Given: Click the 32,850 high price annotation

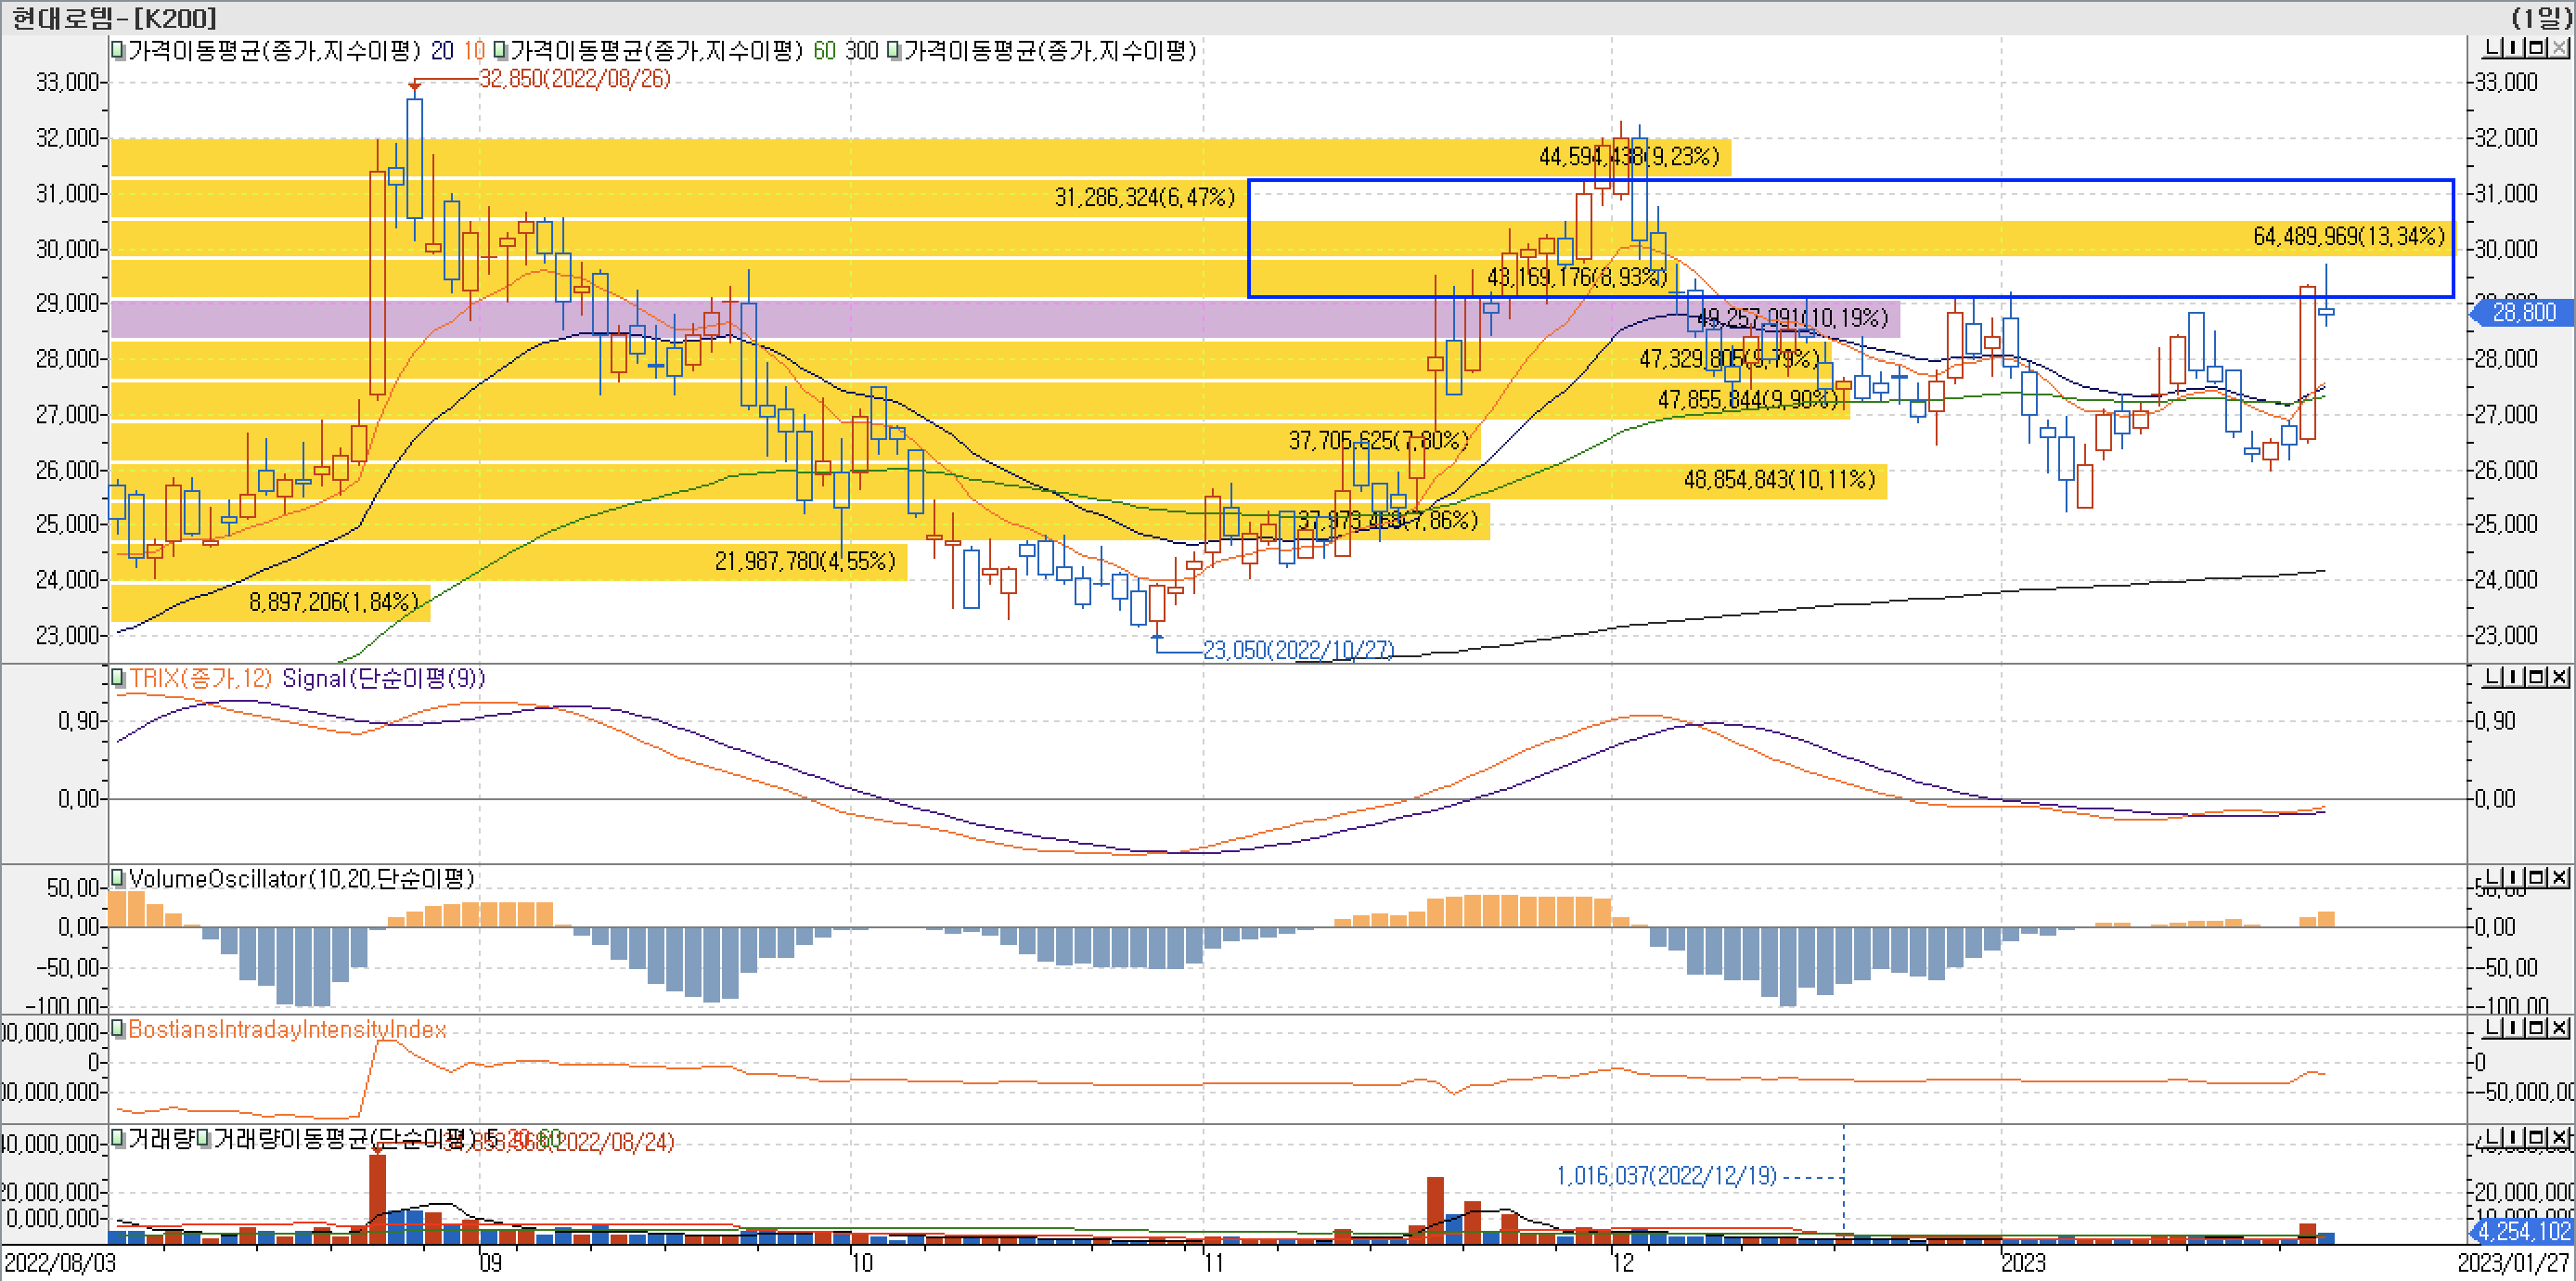Looking at the screenshot, I should tap(575, 79).
